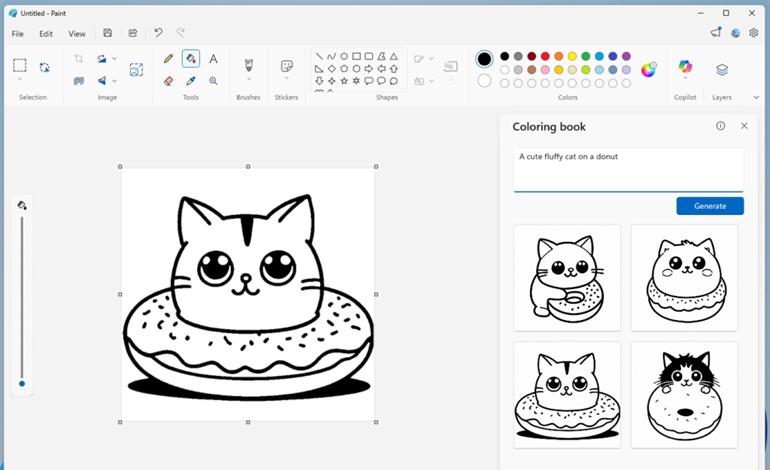Open the File menu

click(18, 33)
